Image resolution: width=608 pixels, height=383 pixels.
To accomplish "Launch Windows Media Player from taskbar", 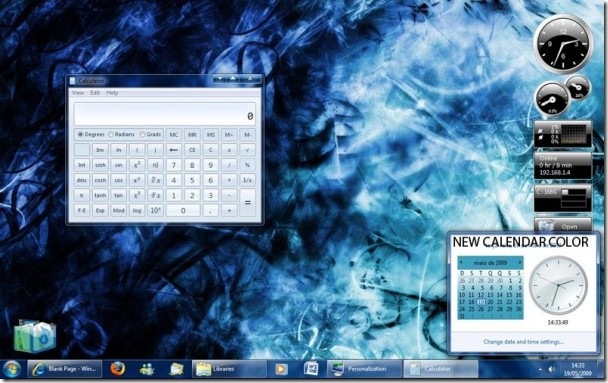I will (281, 369).
